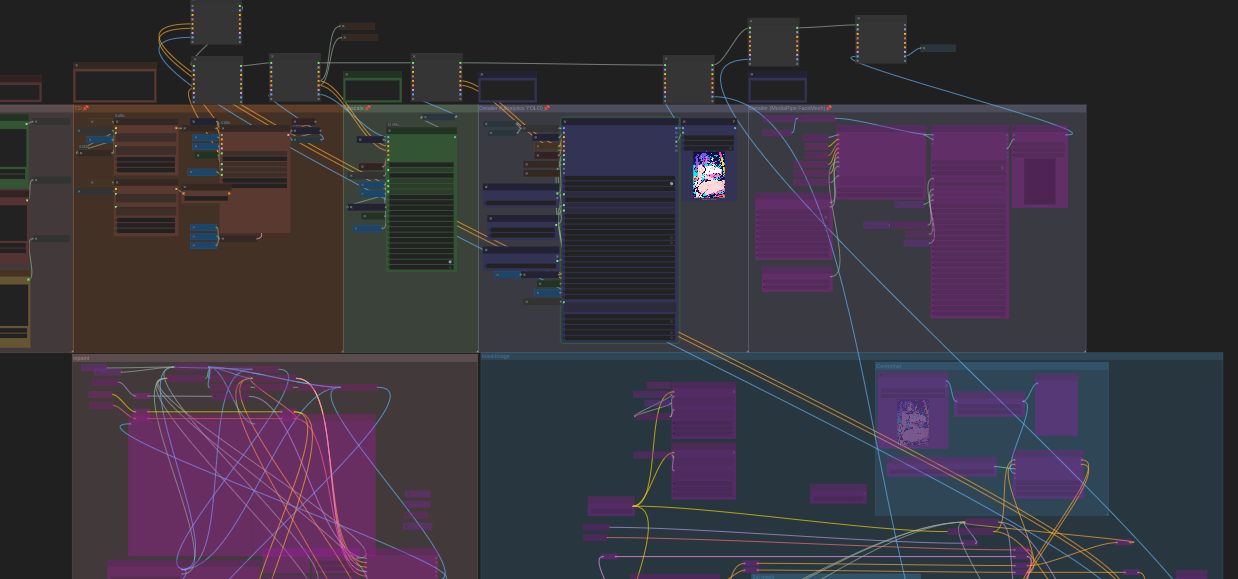1238x579 pixels.
Task: Select the wide purple node beneath the Controlnet preview
Action: 942,467
